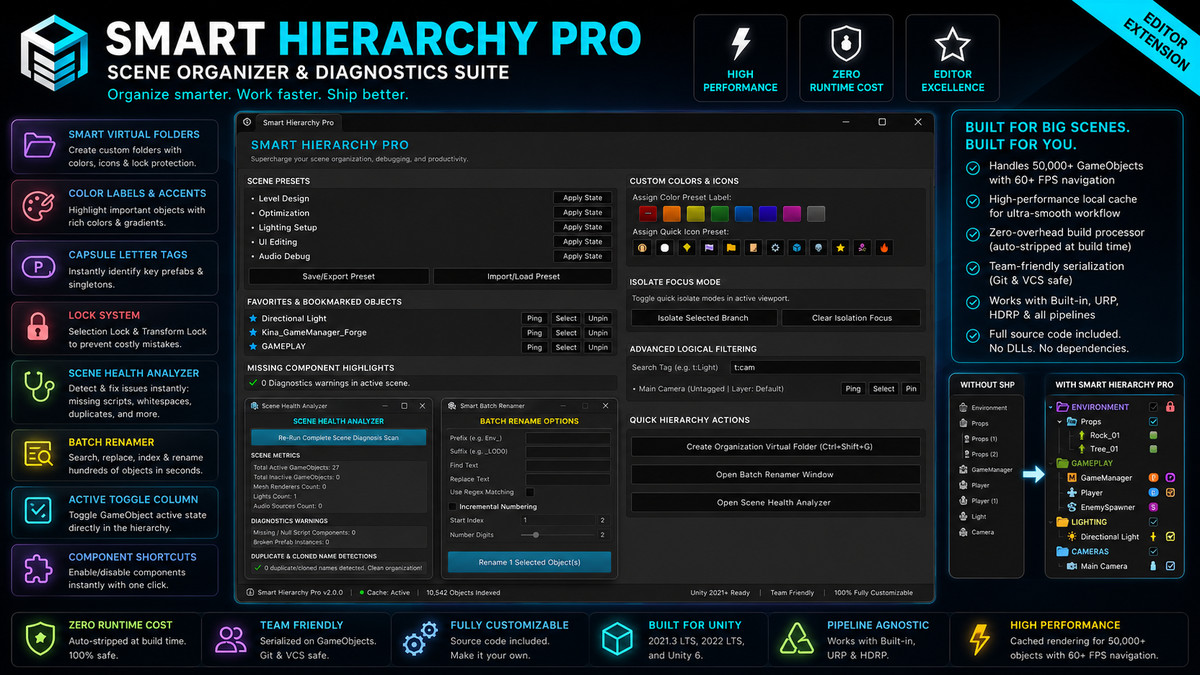
Task: Click the Active Toggle Column checkbox icon
Action: click(39, 510)
